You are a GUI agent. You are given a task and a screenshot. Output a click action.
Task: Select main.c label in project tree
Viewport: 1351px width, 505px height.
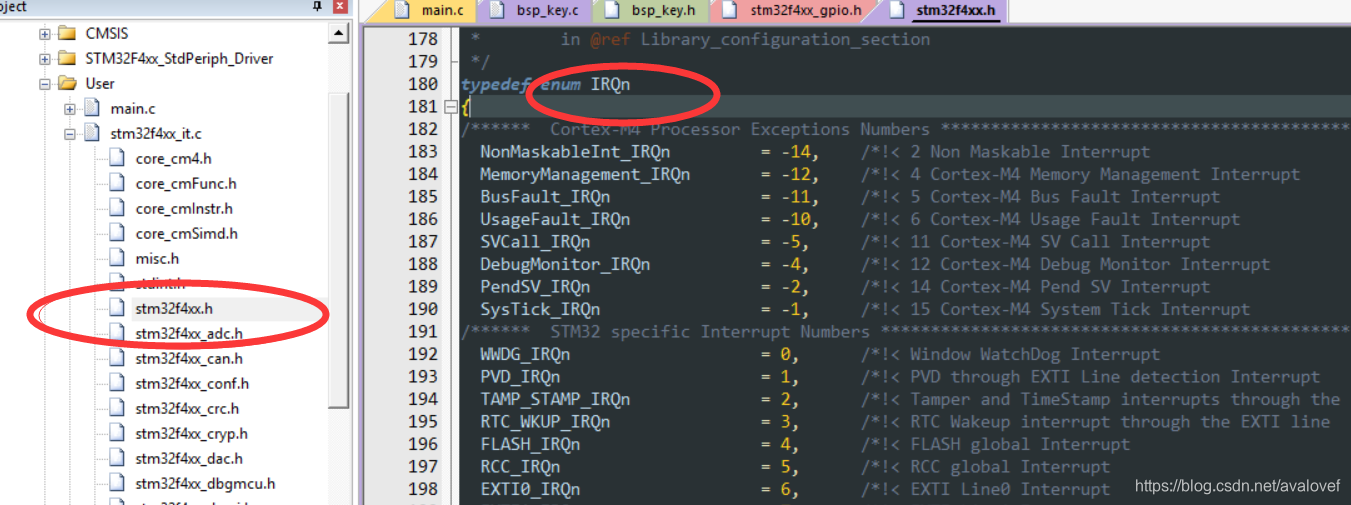click(133, 109)
